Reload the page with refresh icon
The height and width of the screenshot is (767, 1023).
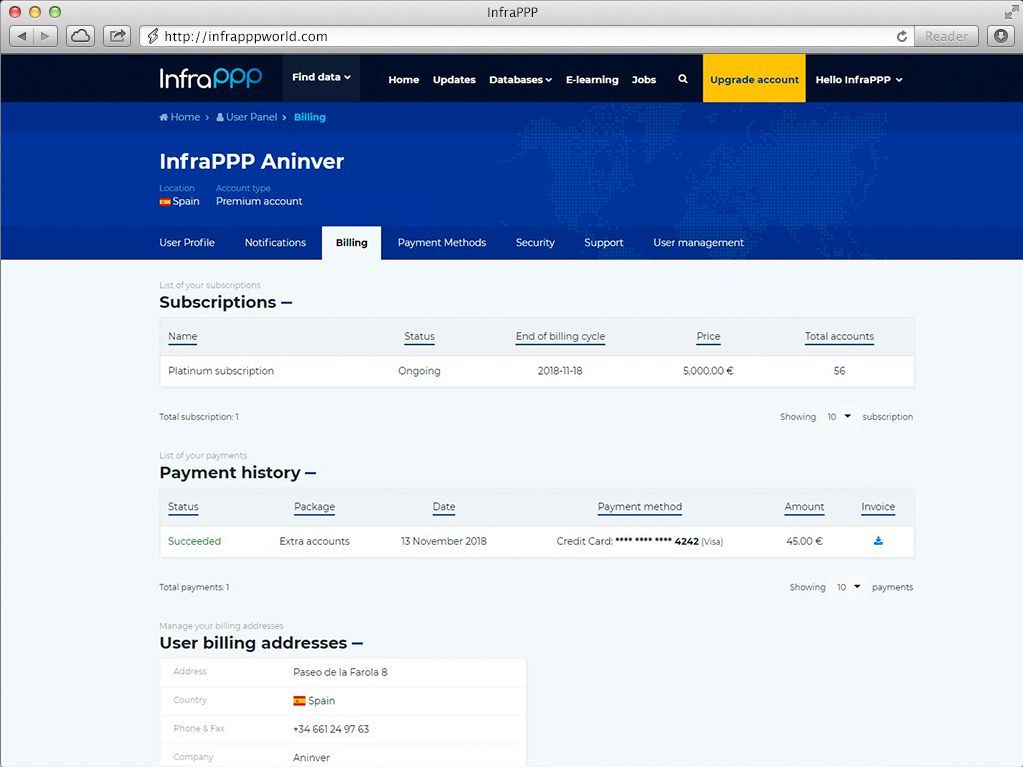pyautogui.click(x=902, y=36)
